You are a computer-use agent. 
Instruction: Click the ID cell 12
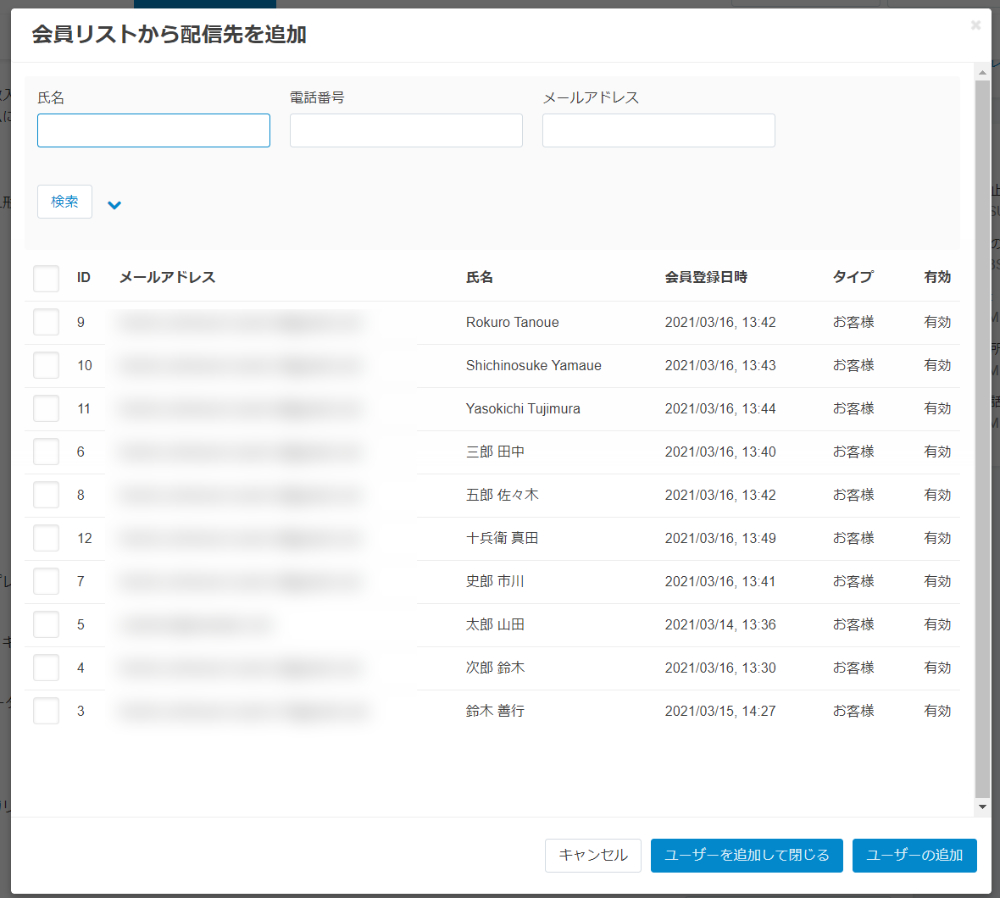pos(84,538)
